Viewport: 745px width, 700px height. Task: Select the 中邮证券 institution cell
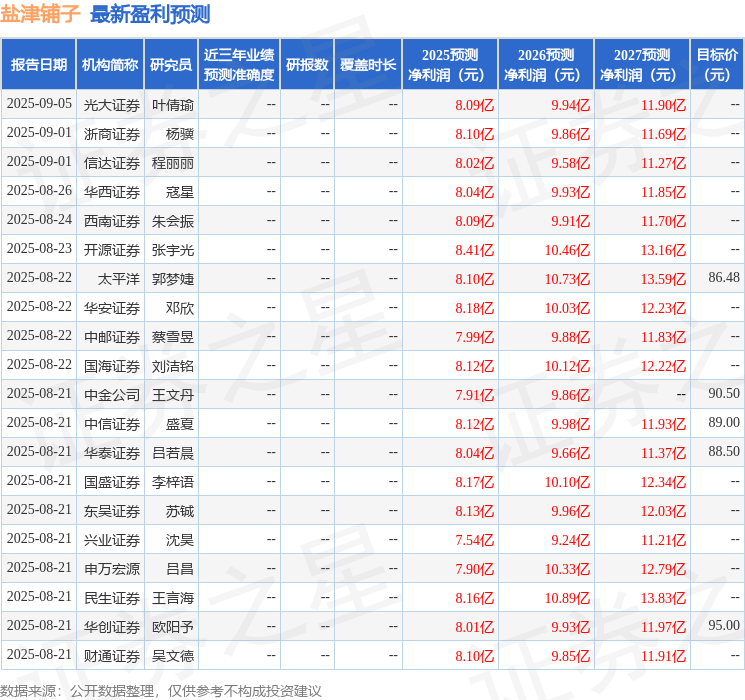click(112, 337)
